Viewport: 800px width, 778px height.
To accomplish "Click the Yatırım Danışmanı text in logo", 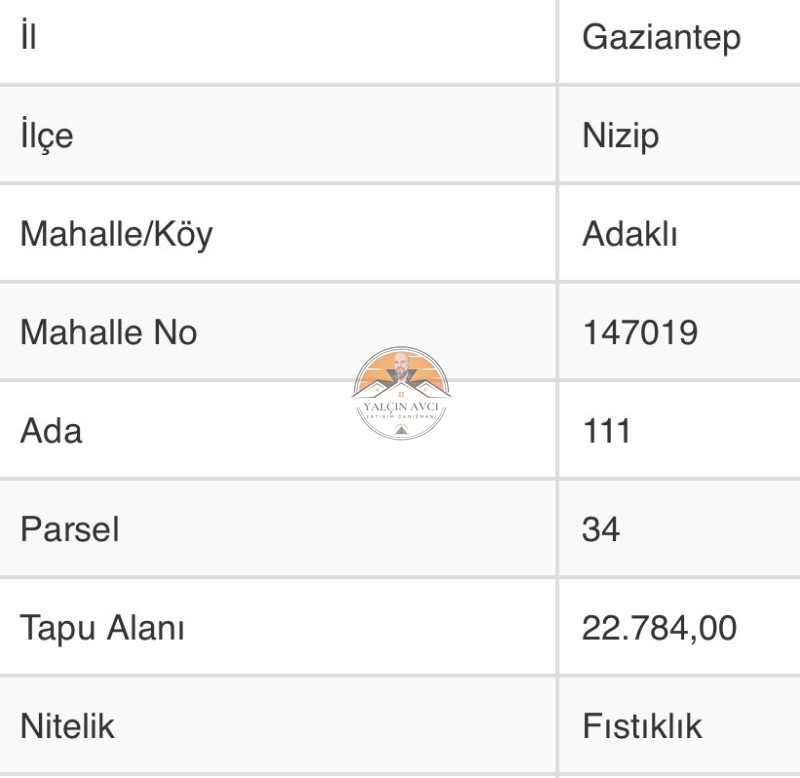I will coord(401,416).
